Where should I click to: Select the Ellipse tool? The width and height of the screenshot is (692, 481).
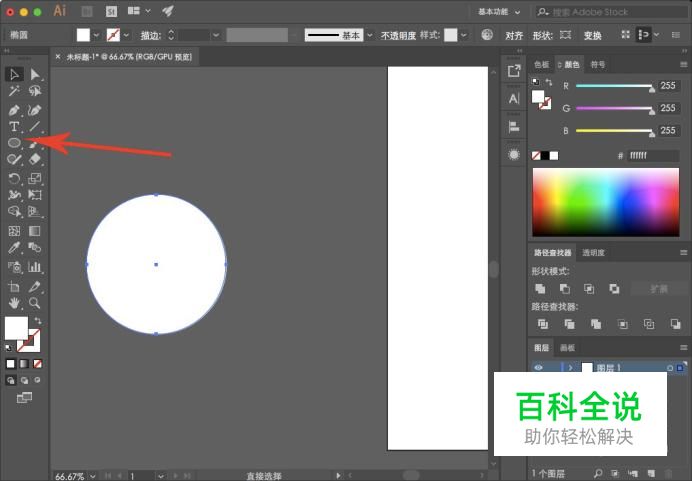(x=14, y=143)
